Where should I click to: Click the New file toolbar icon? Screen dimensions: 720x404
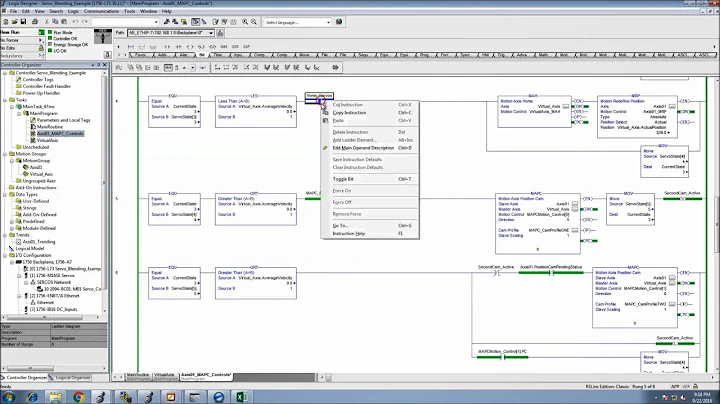point(6,22)
